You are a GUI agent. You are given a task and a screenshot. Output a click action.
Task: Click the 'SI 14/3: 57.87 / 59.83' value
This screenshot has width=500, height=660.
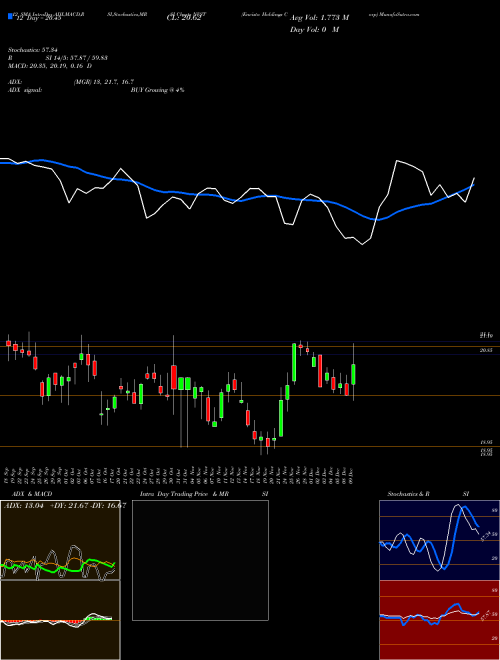pyautogui.click(x=77, y=58)
